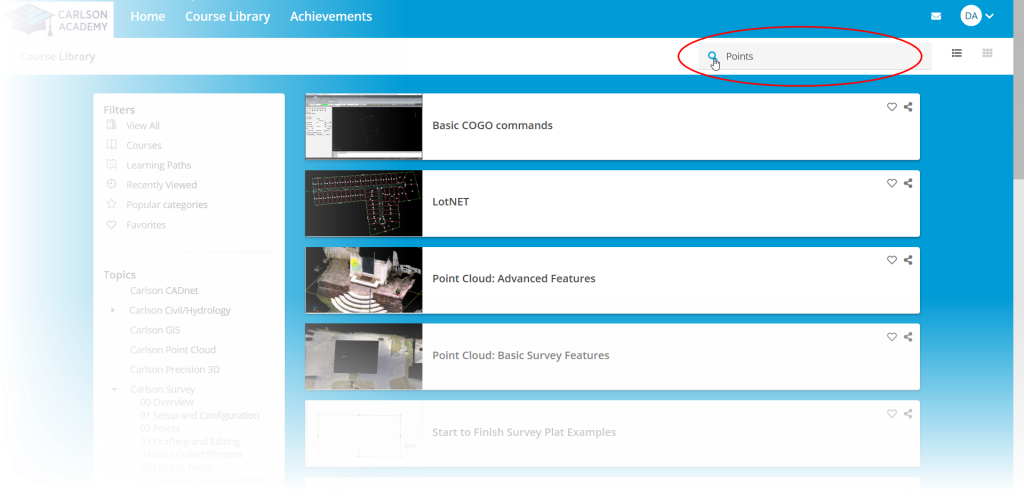Go to the Achievements page
The height and width of the screenshot is (492, 1024).
click(x=331, y=16)
